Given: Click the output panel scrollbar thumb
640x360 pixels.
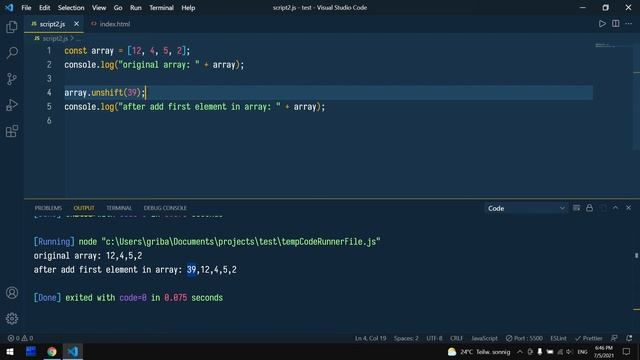Looking at the screenshot, I should [x=636, y=256].
